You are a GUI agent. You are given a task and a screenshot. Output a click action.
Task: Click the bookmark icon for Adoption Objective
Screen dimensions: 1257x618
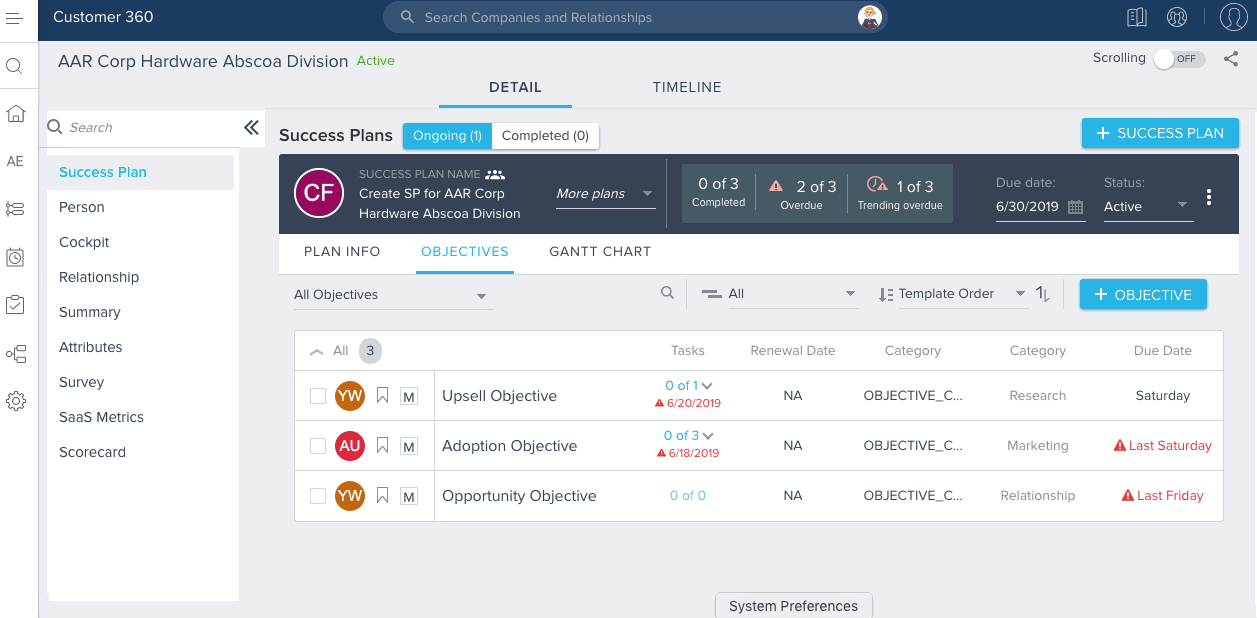click(382, 446)
